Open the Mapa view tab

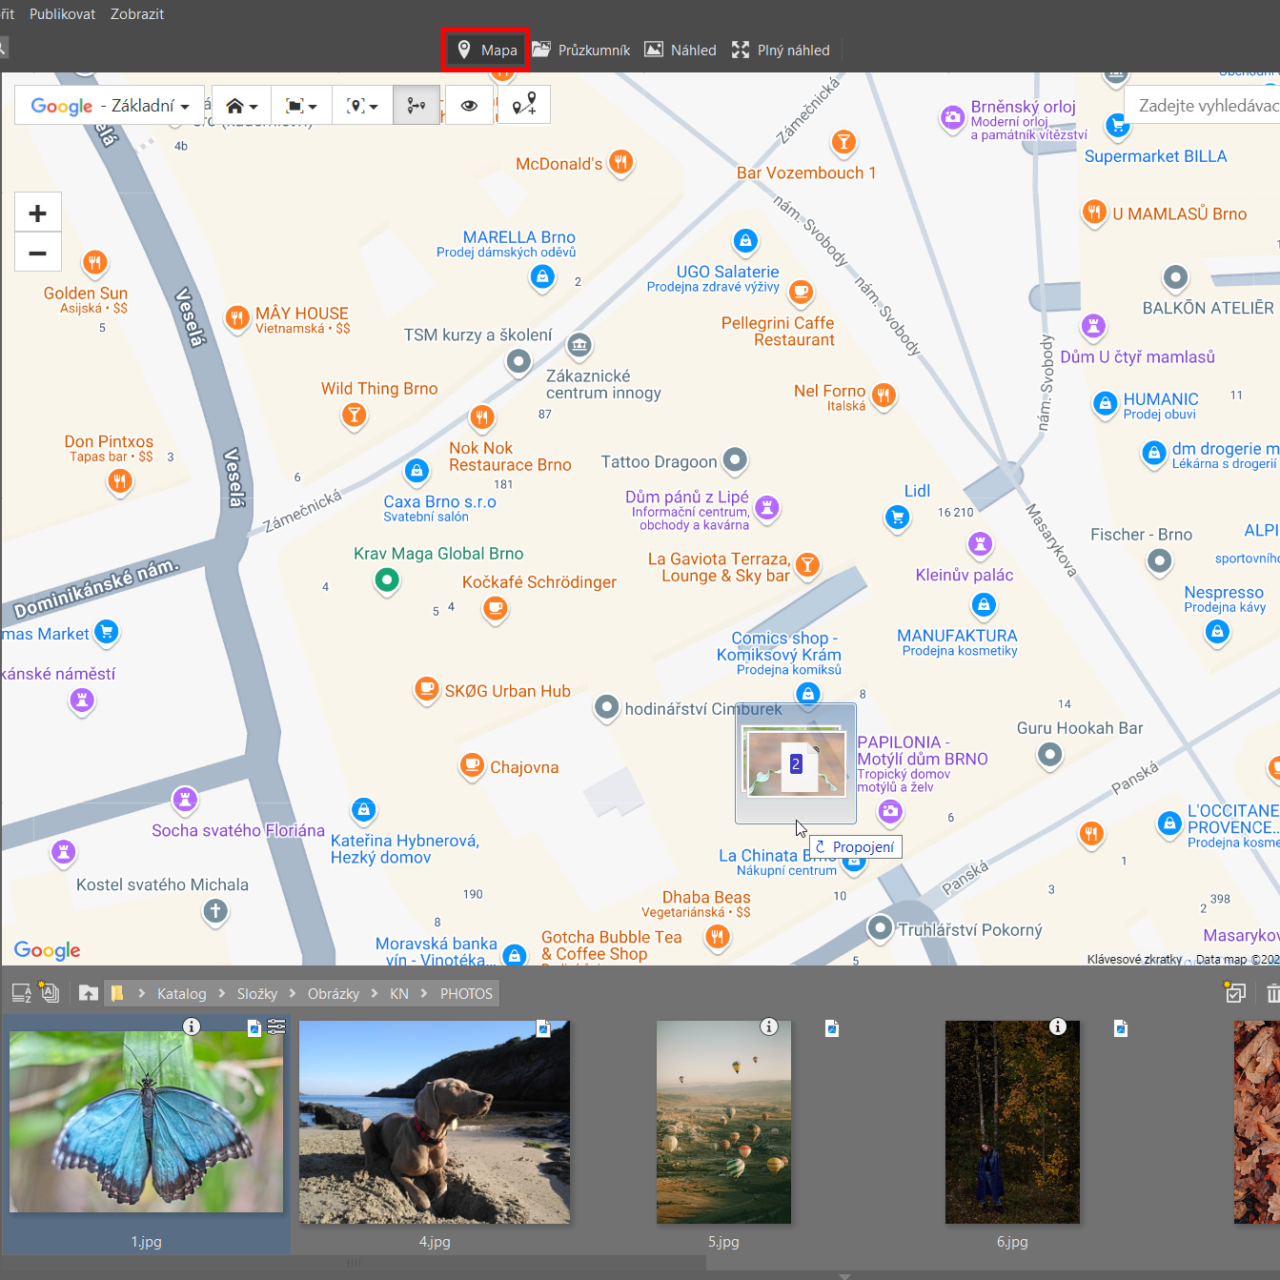[486, 50]
